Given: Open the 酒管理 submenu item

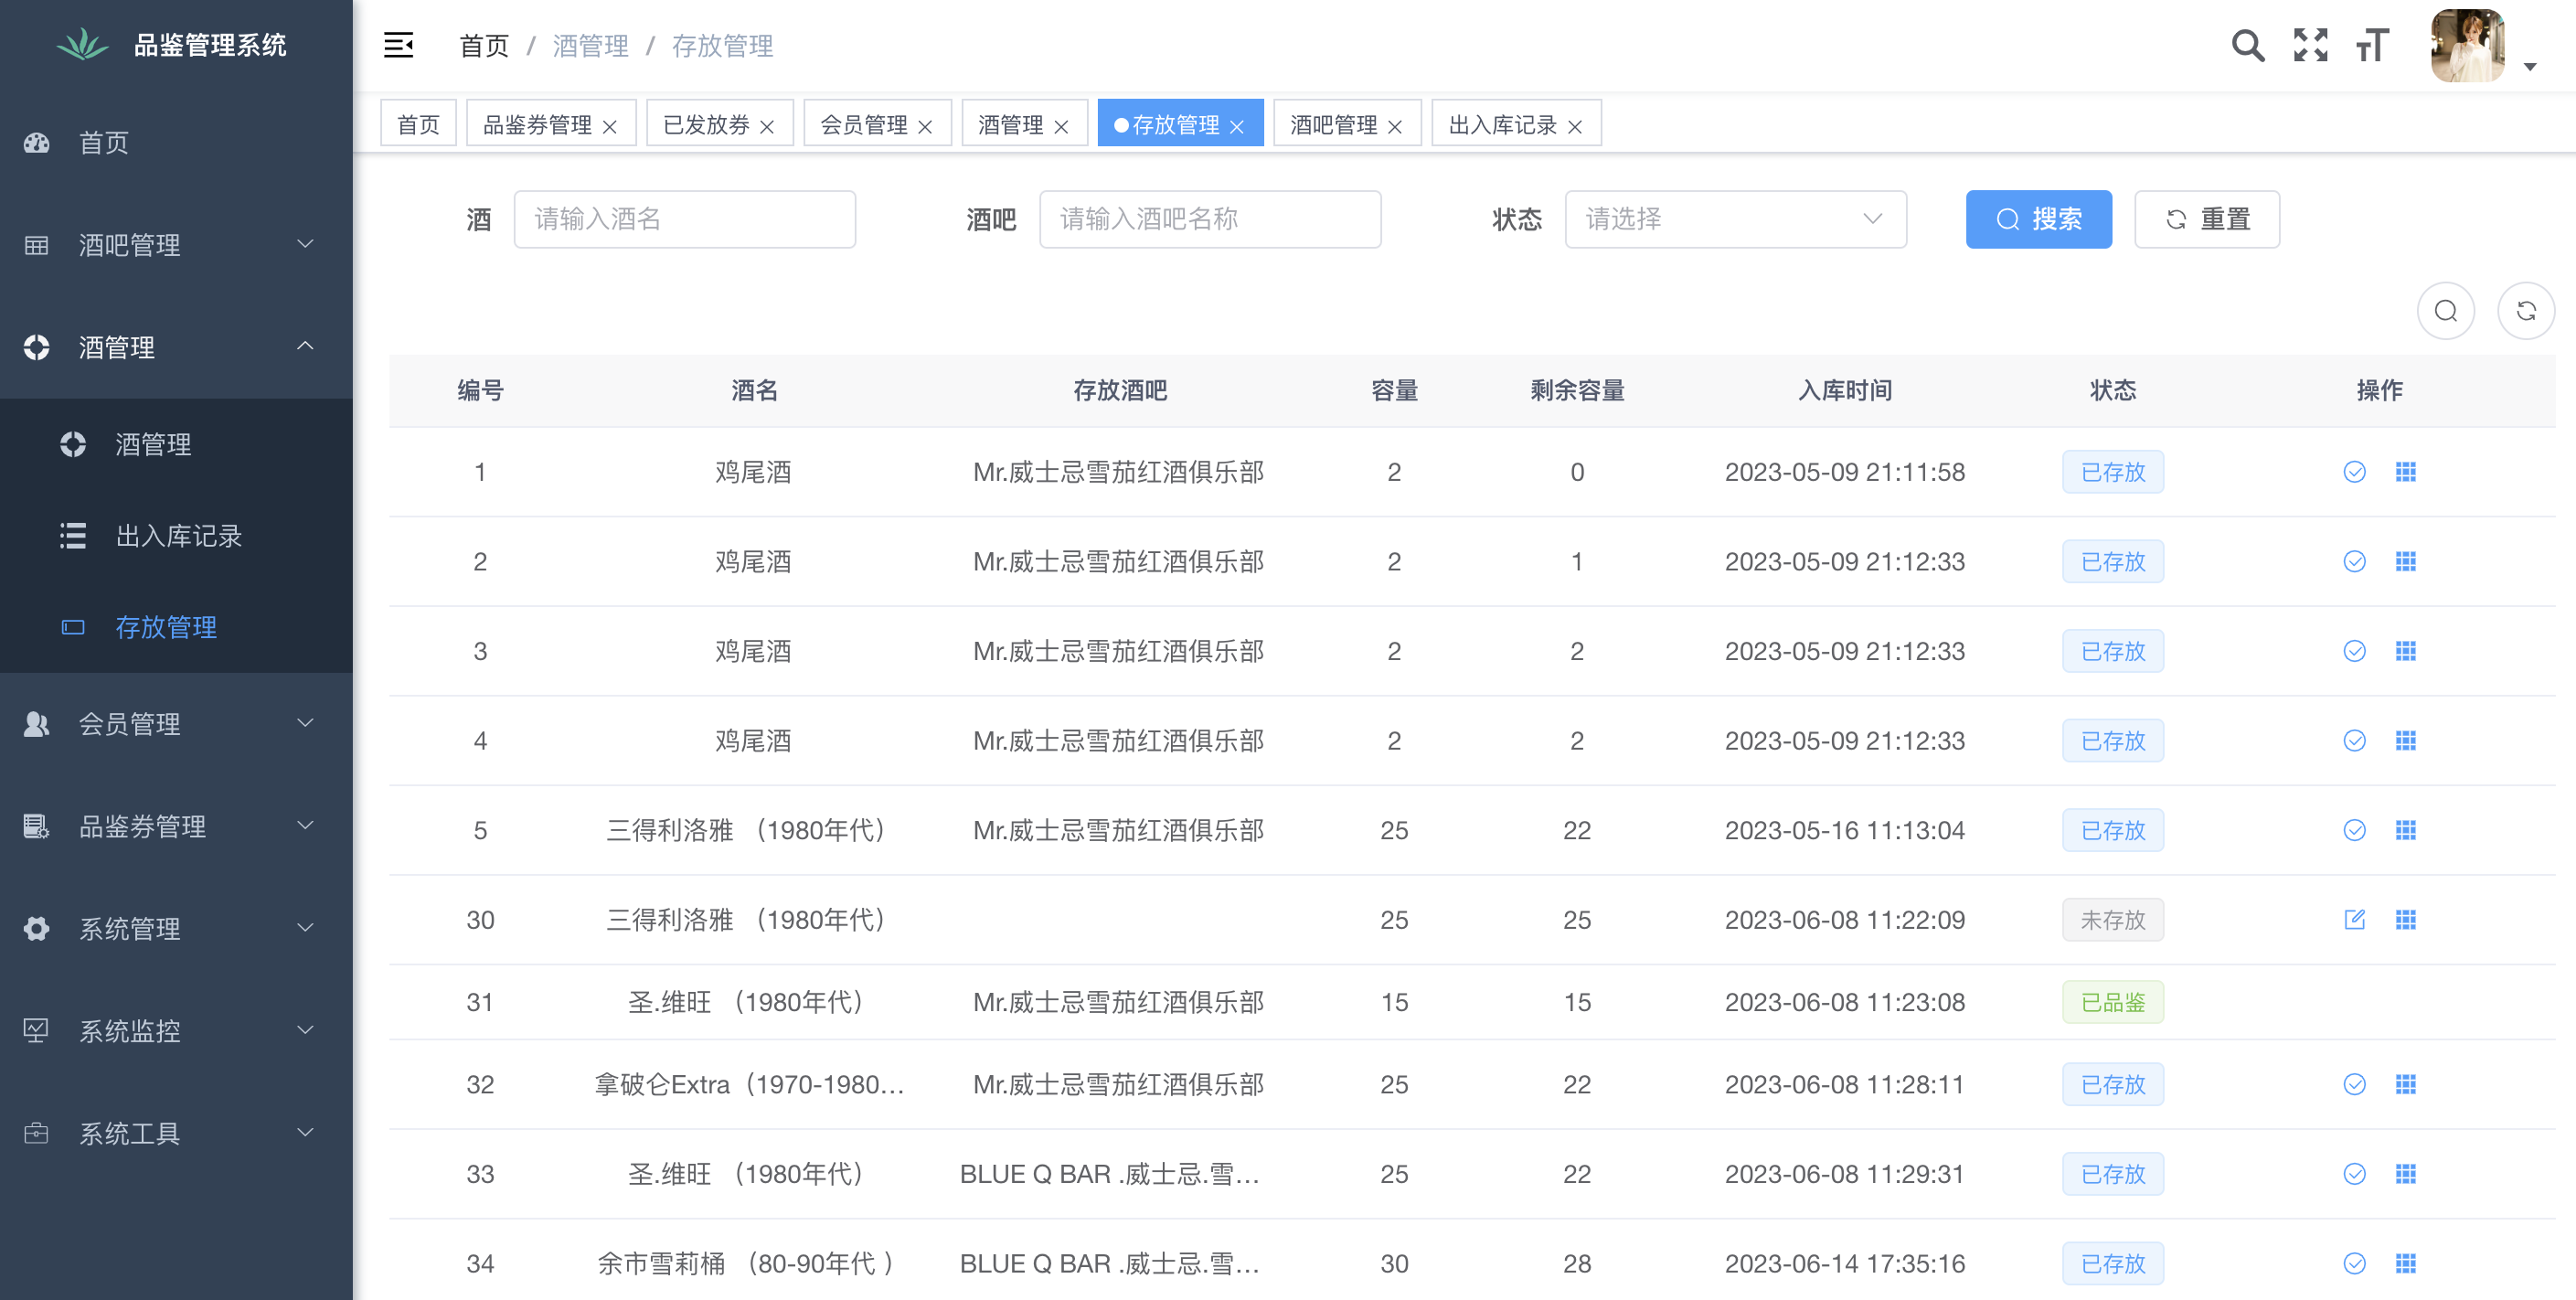Looking at the screenshot, I should (x=176, y=445).
